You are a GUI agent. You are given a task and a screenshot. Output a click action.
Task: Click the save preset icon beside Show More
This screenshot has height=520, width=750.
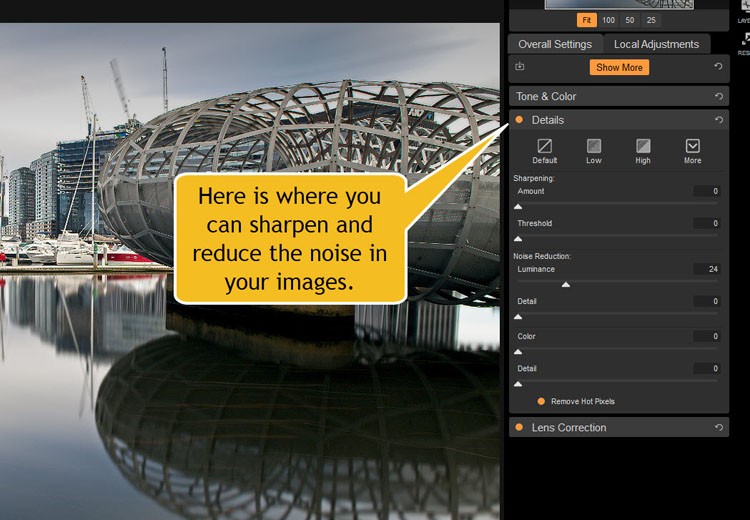click(x=520, y=66)
